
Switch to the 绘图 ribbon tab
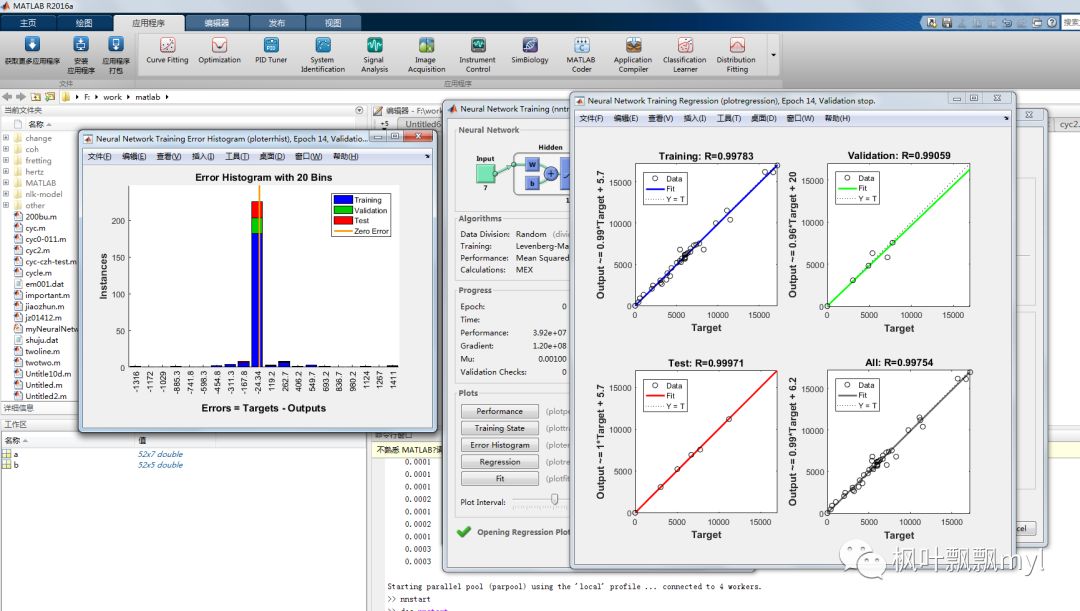click(84, 23)
